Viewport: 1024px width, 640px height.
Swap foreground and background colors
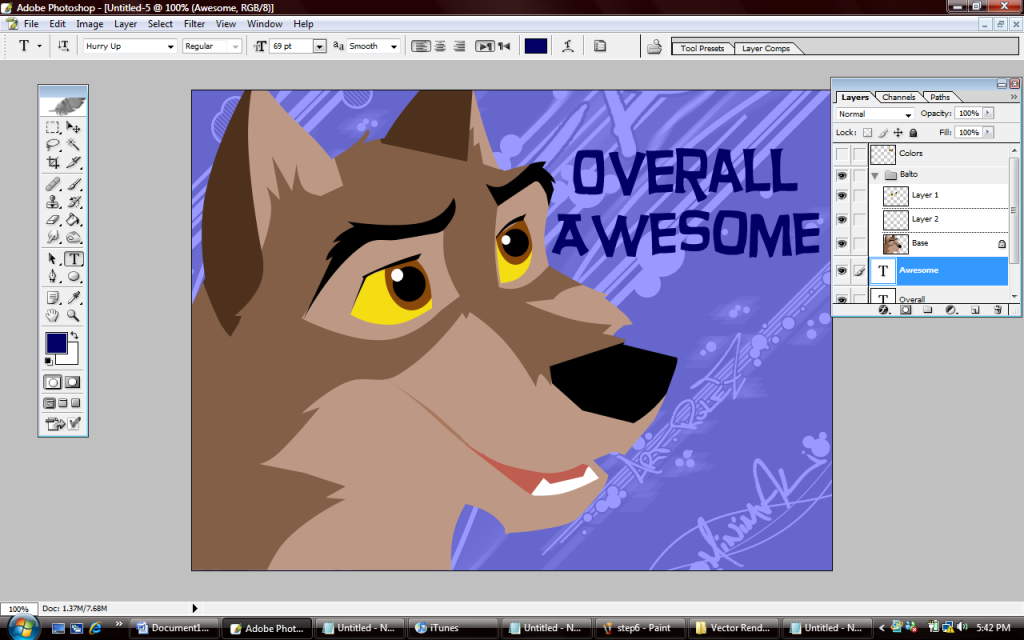pos(74,336)
